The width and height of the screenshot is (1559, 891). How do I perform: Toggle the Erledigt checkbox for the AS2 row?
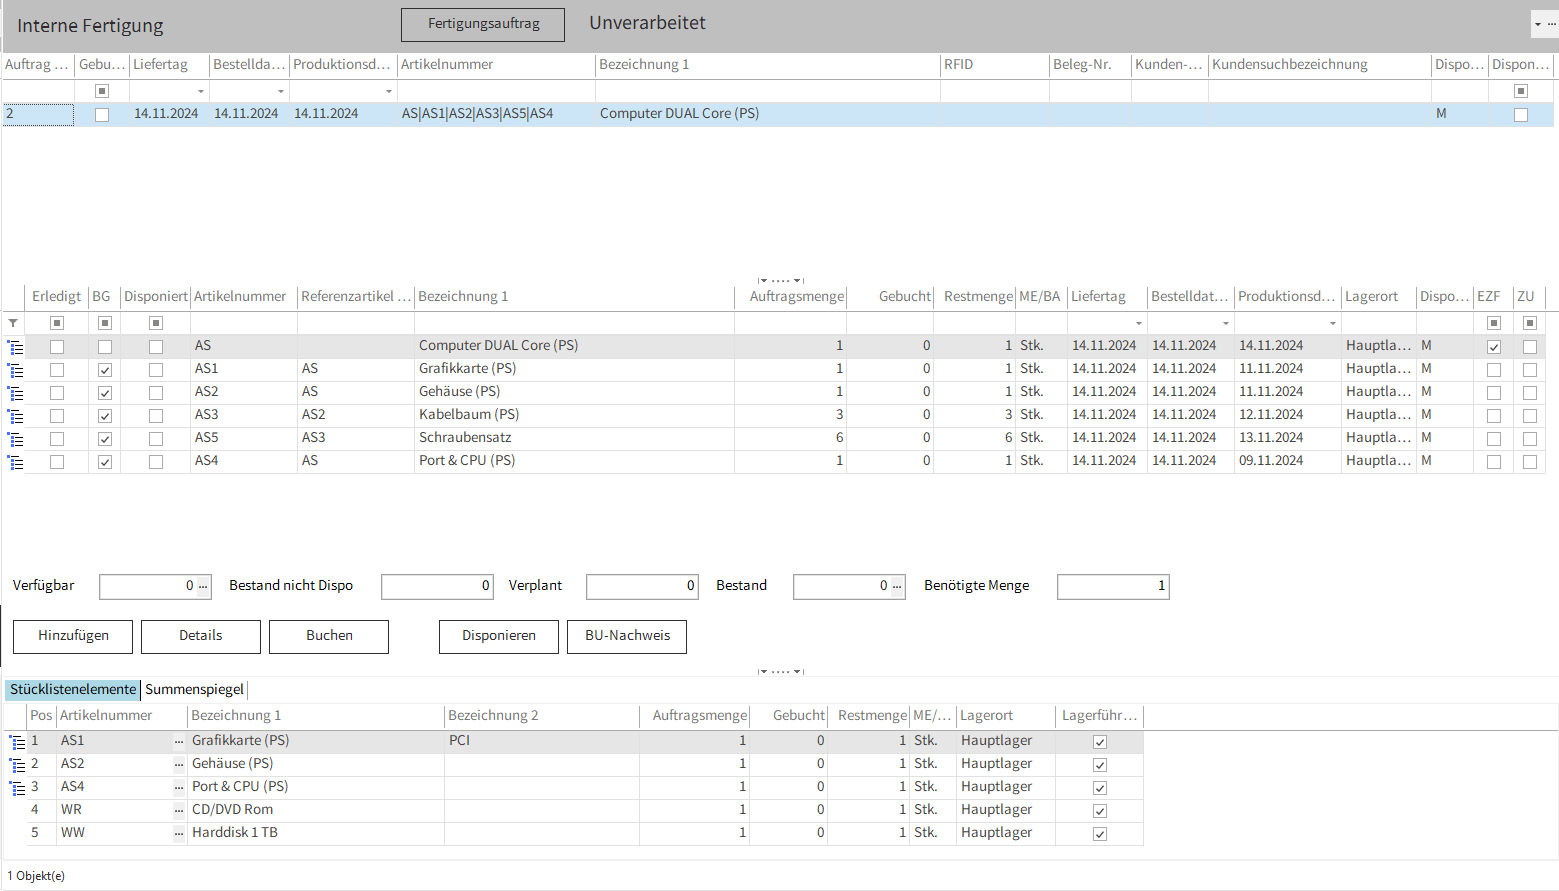coord(57,393)
